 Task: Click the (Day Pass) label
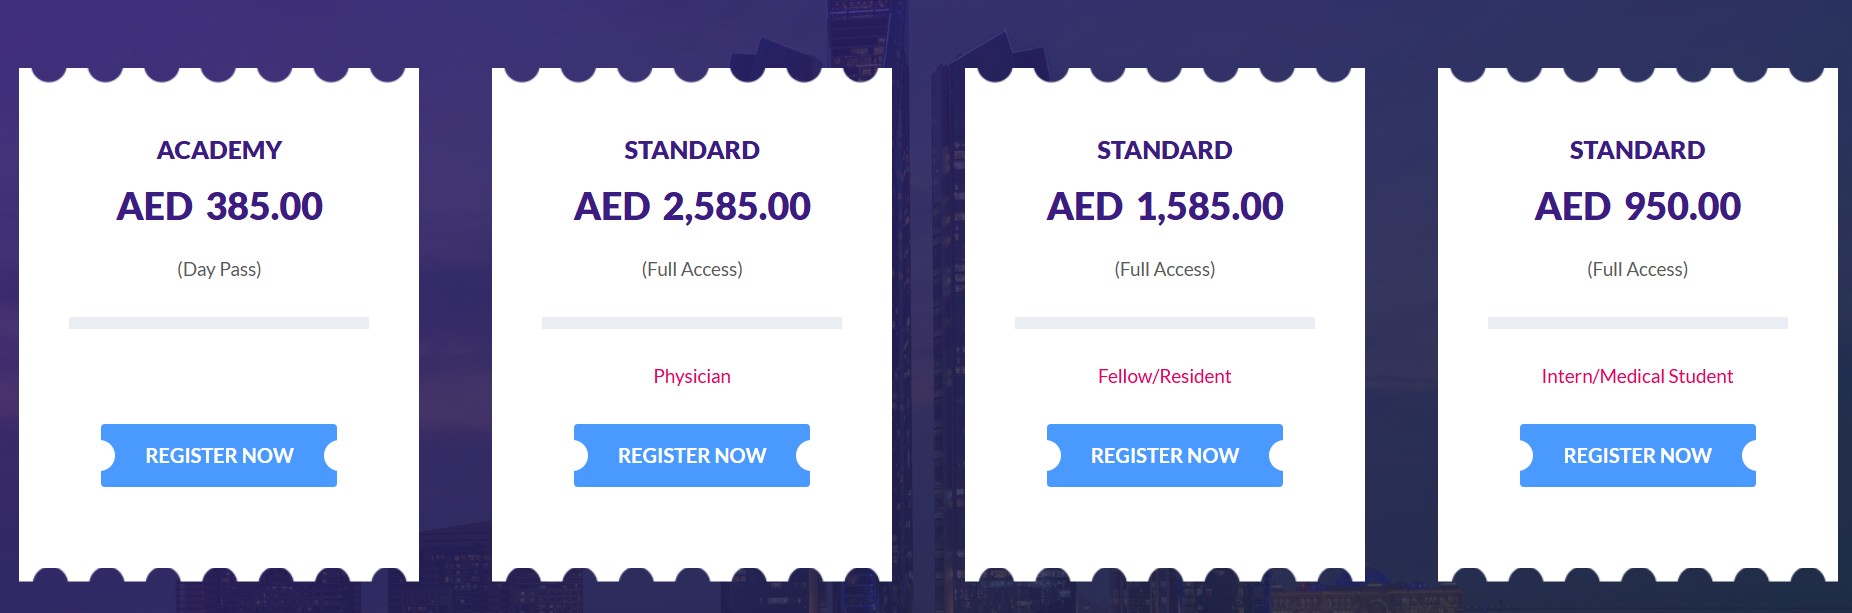[x=219, y=269]
